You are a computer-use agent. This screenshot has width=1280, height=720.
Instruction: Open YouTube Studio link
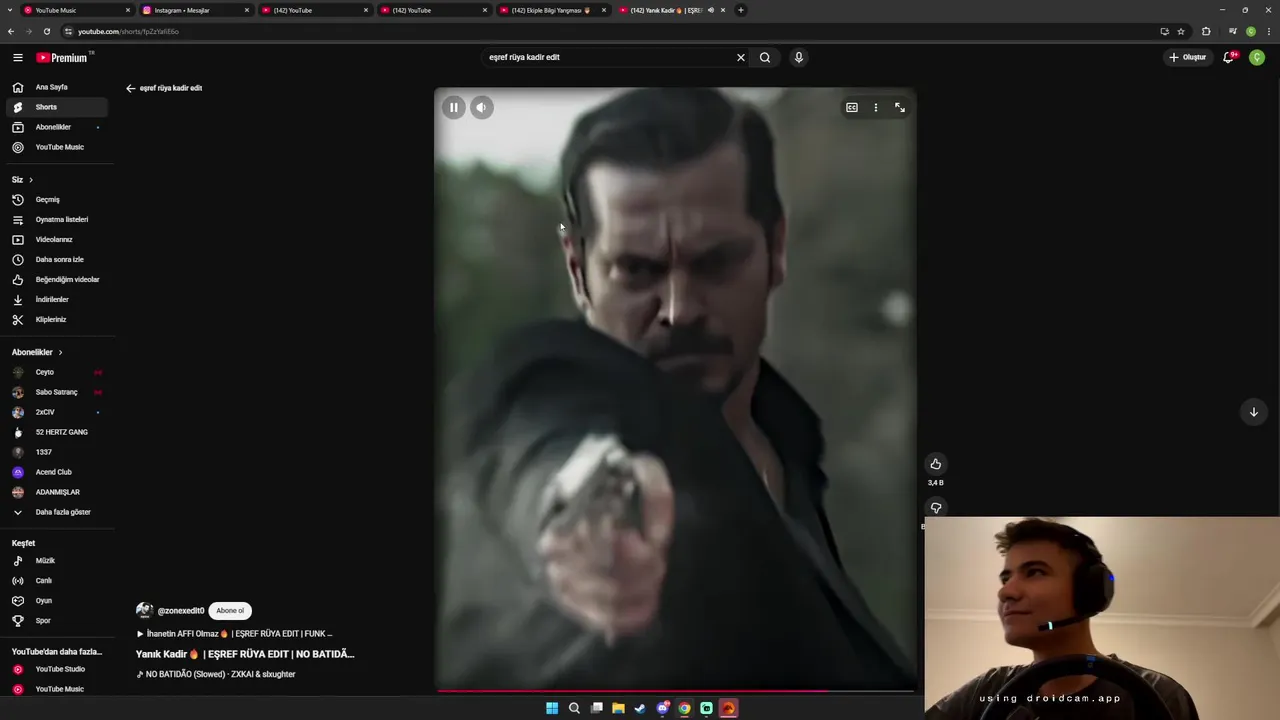coord(57,669)
